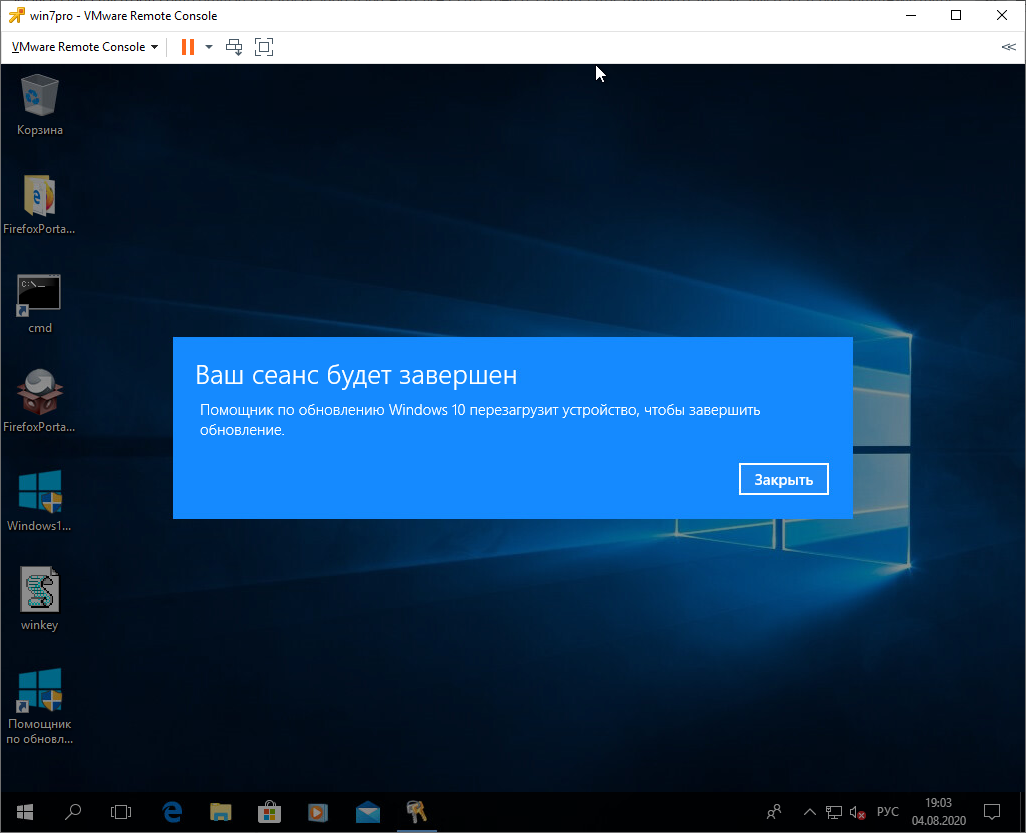Open the clock showing 19:03 04.08.2020

tap(939, 811)
